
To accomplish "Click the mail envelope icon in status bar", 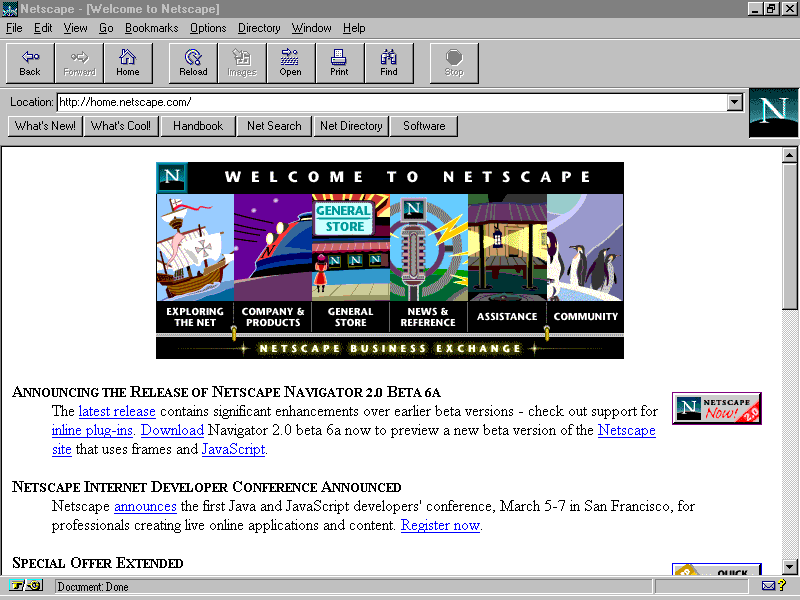I will click(768, 587).
